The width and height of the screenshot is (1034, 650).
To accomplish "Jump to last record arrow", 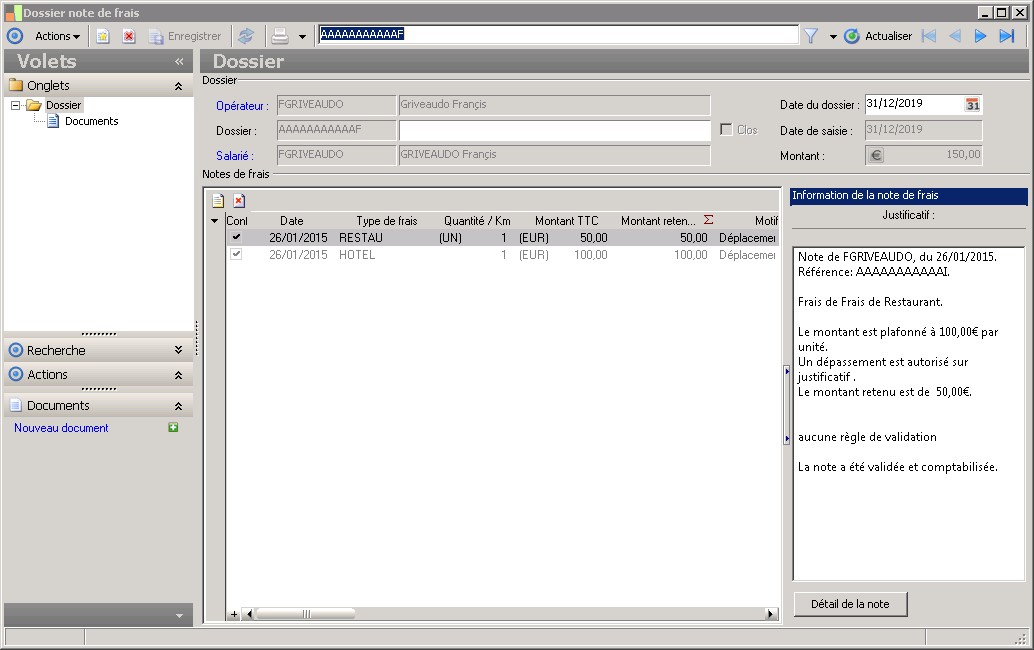I will pos(1007,36).
